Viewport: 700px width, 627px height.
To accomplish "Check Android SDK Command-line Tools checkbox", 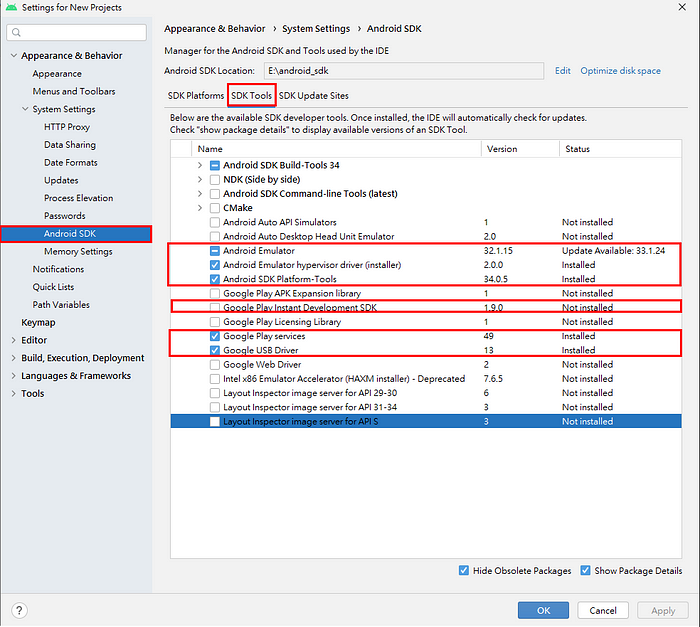I will (x=215, y=194).
